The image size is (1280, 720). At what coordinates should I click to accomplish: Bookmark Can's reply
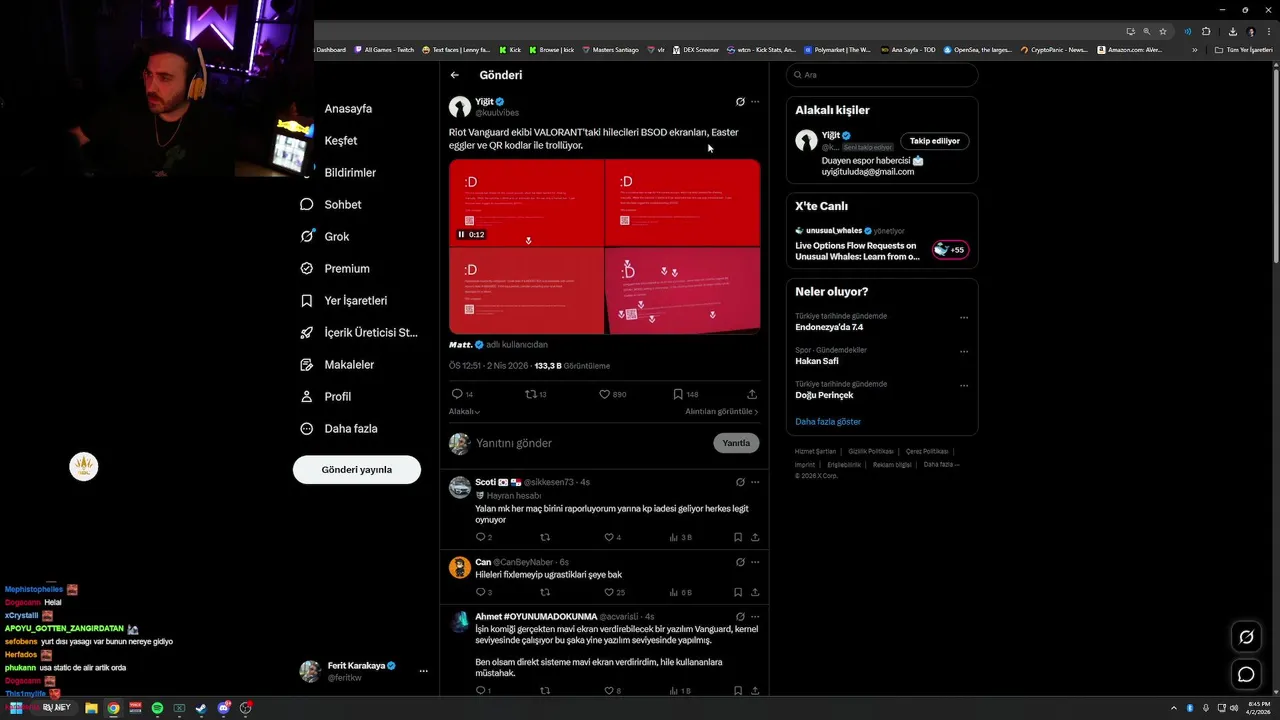click(x=738, y=592)
